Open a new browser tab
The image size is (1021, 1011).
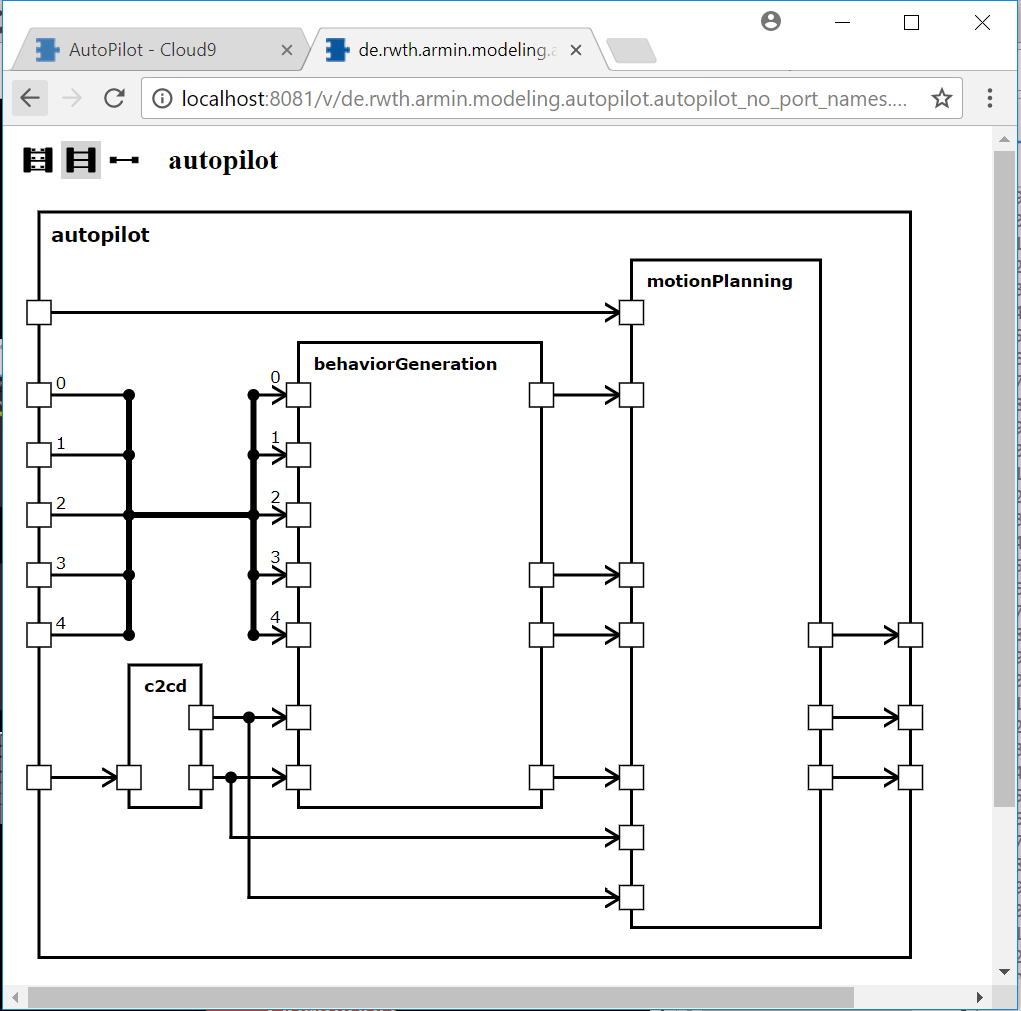tap(631, 51)
